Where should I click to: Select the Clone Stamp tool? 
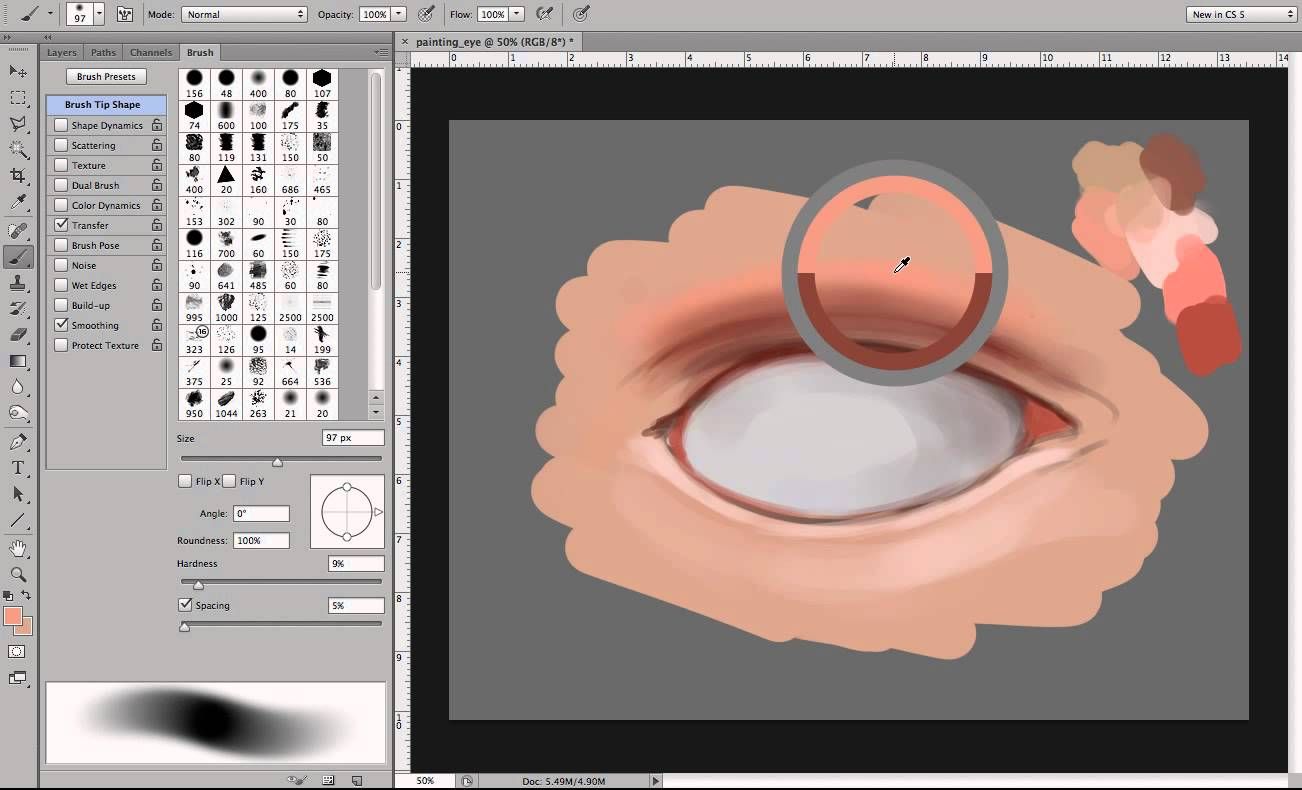(x=18, y=283)
